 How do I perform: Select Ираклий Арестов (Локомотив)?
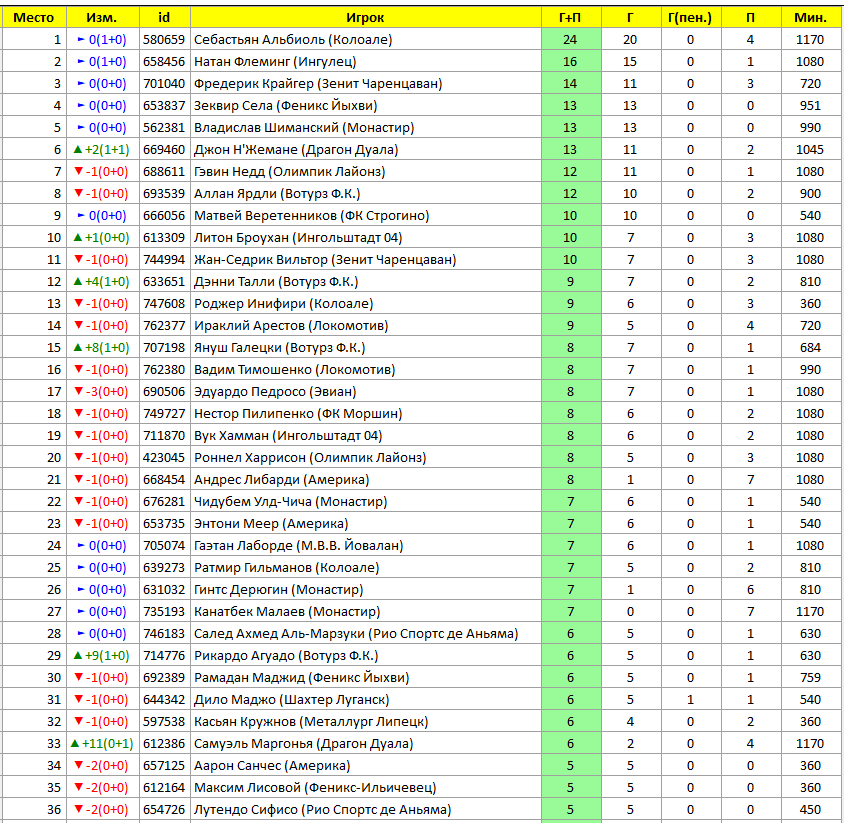pos(291,326)
